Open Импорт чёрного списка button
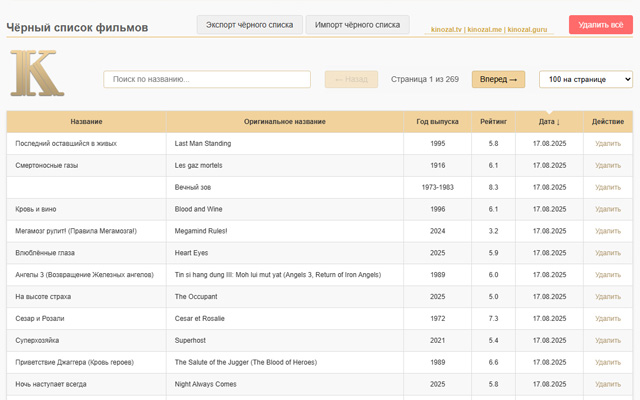This screenshot has height=400, width=640. [358, 25]
